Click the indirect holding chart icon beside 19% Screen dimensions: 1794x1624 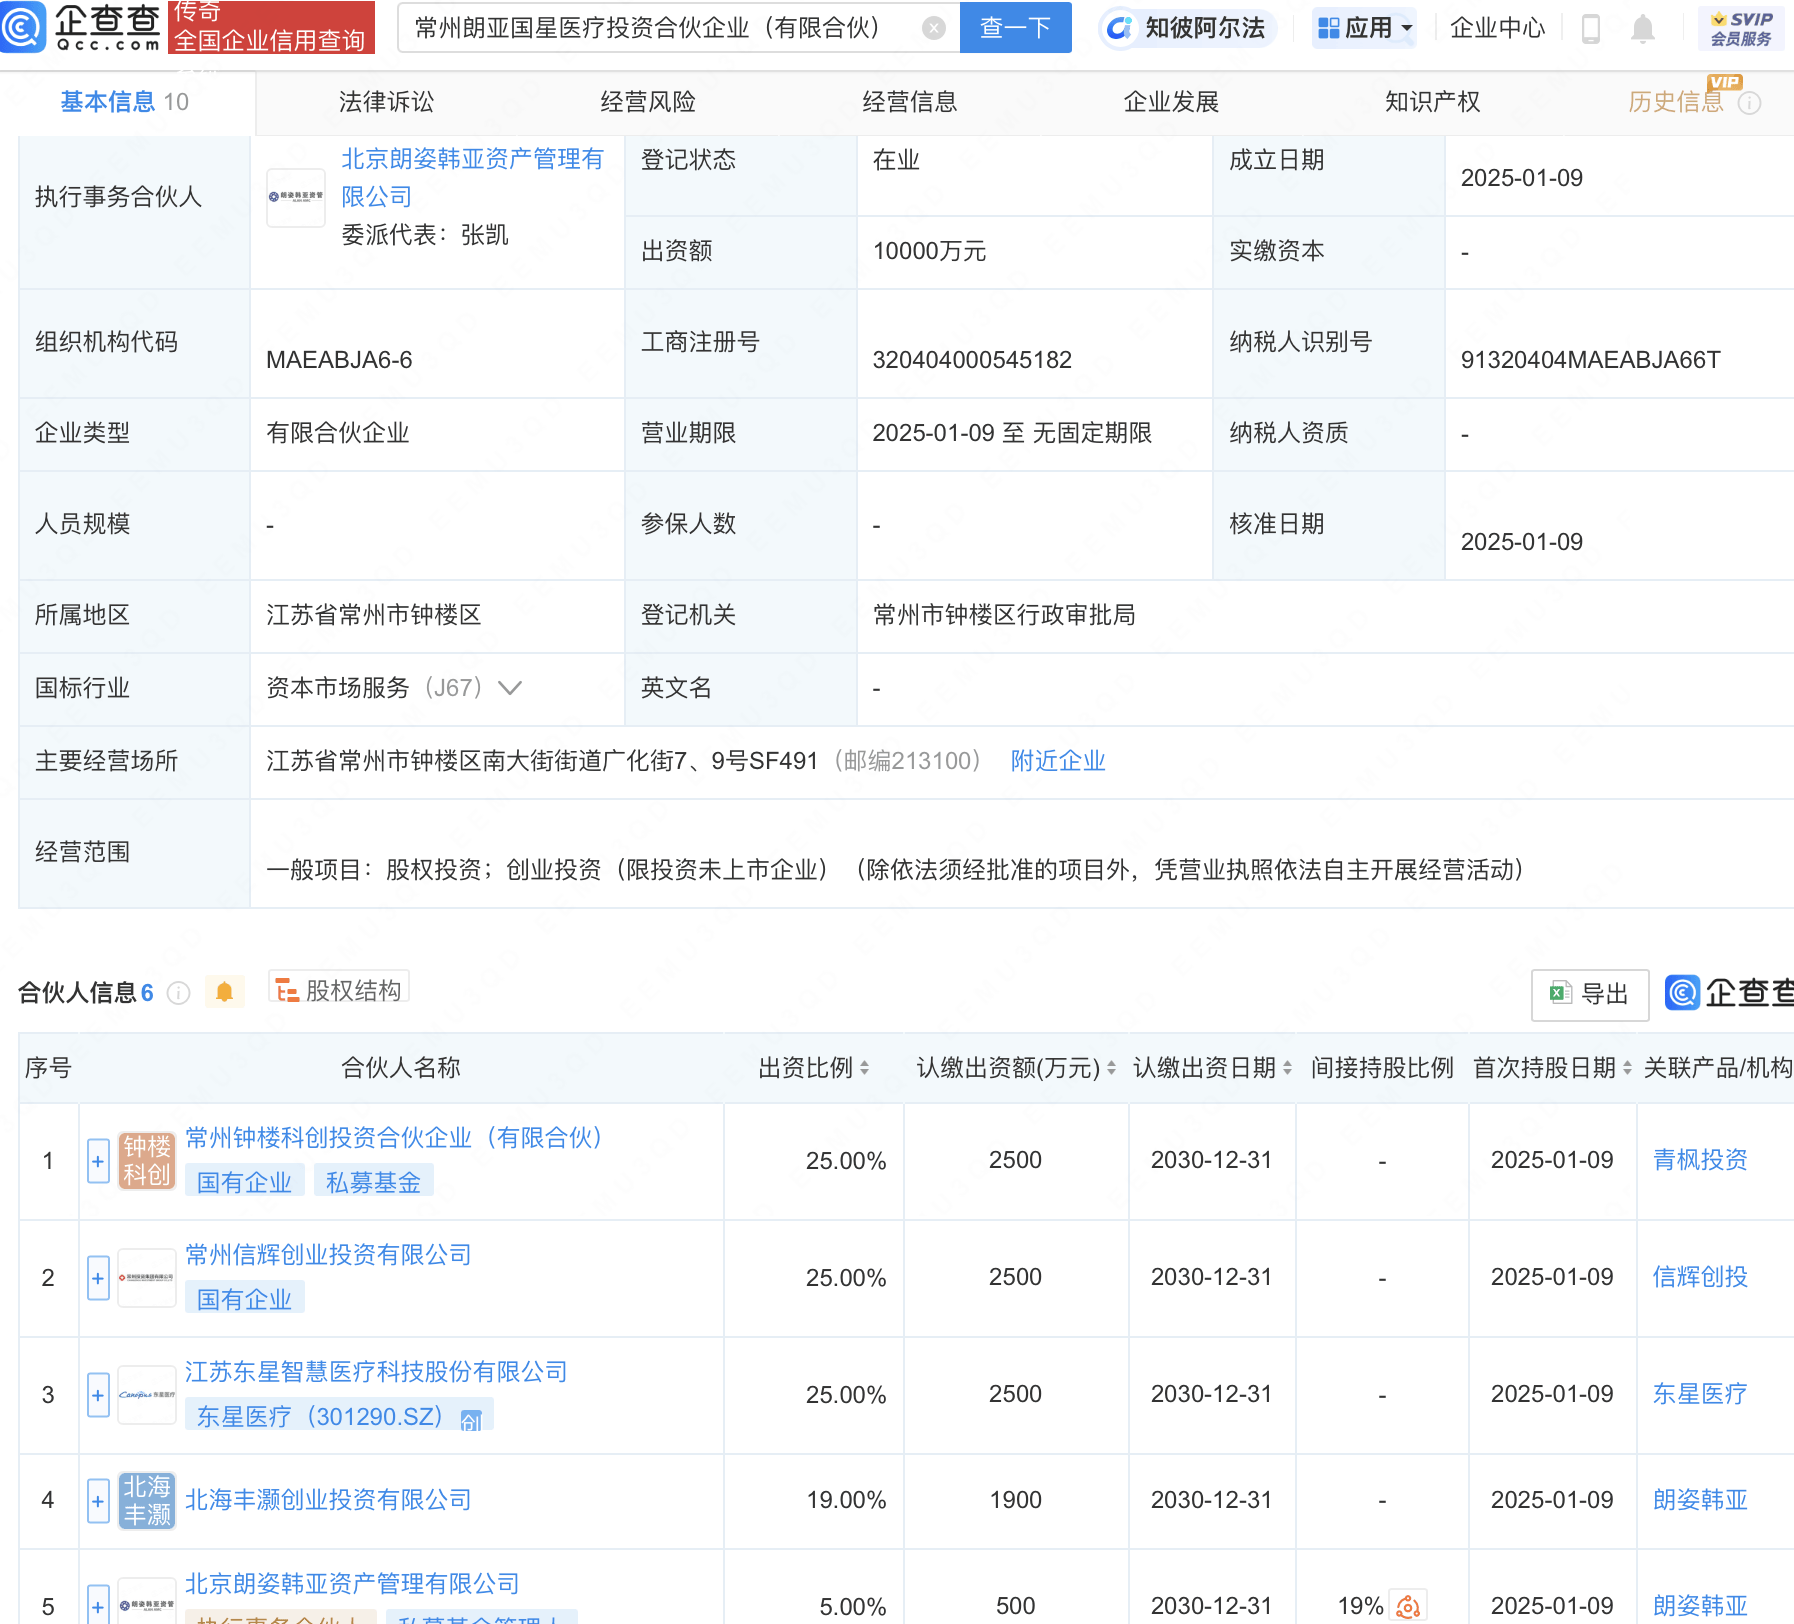click(1408, 1606)
